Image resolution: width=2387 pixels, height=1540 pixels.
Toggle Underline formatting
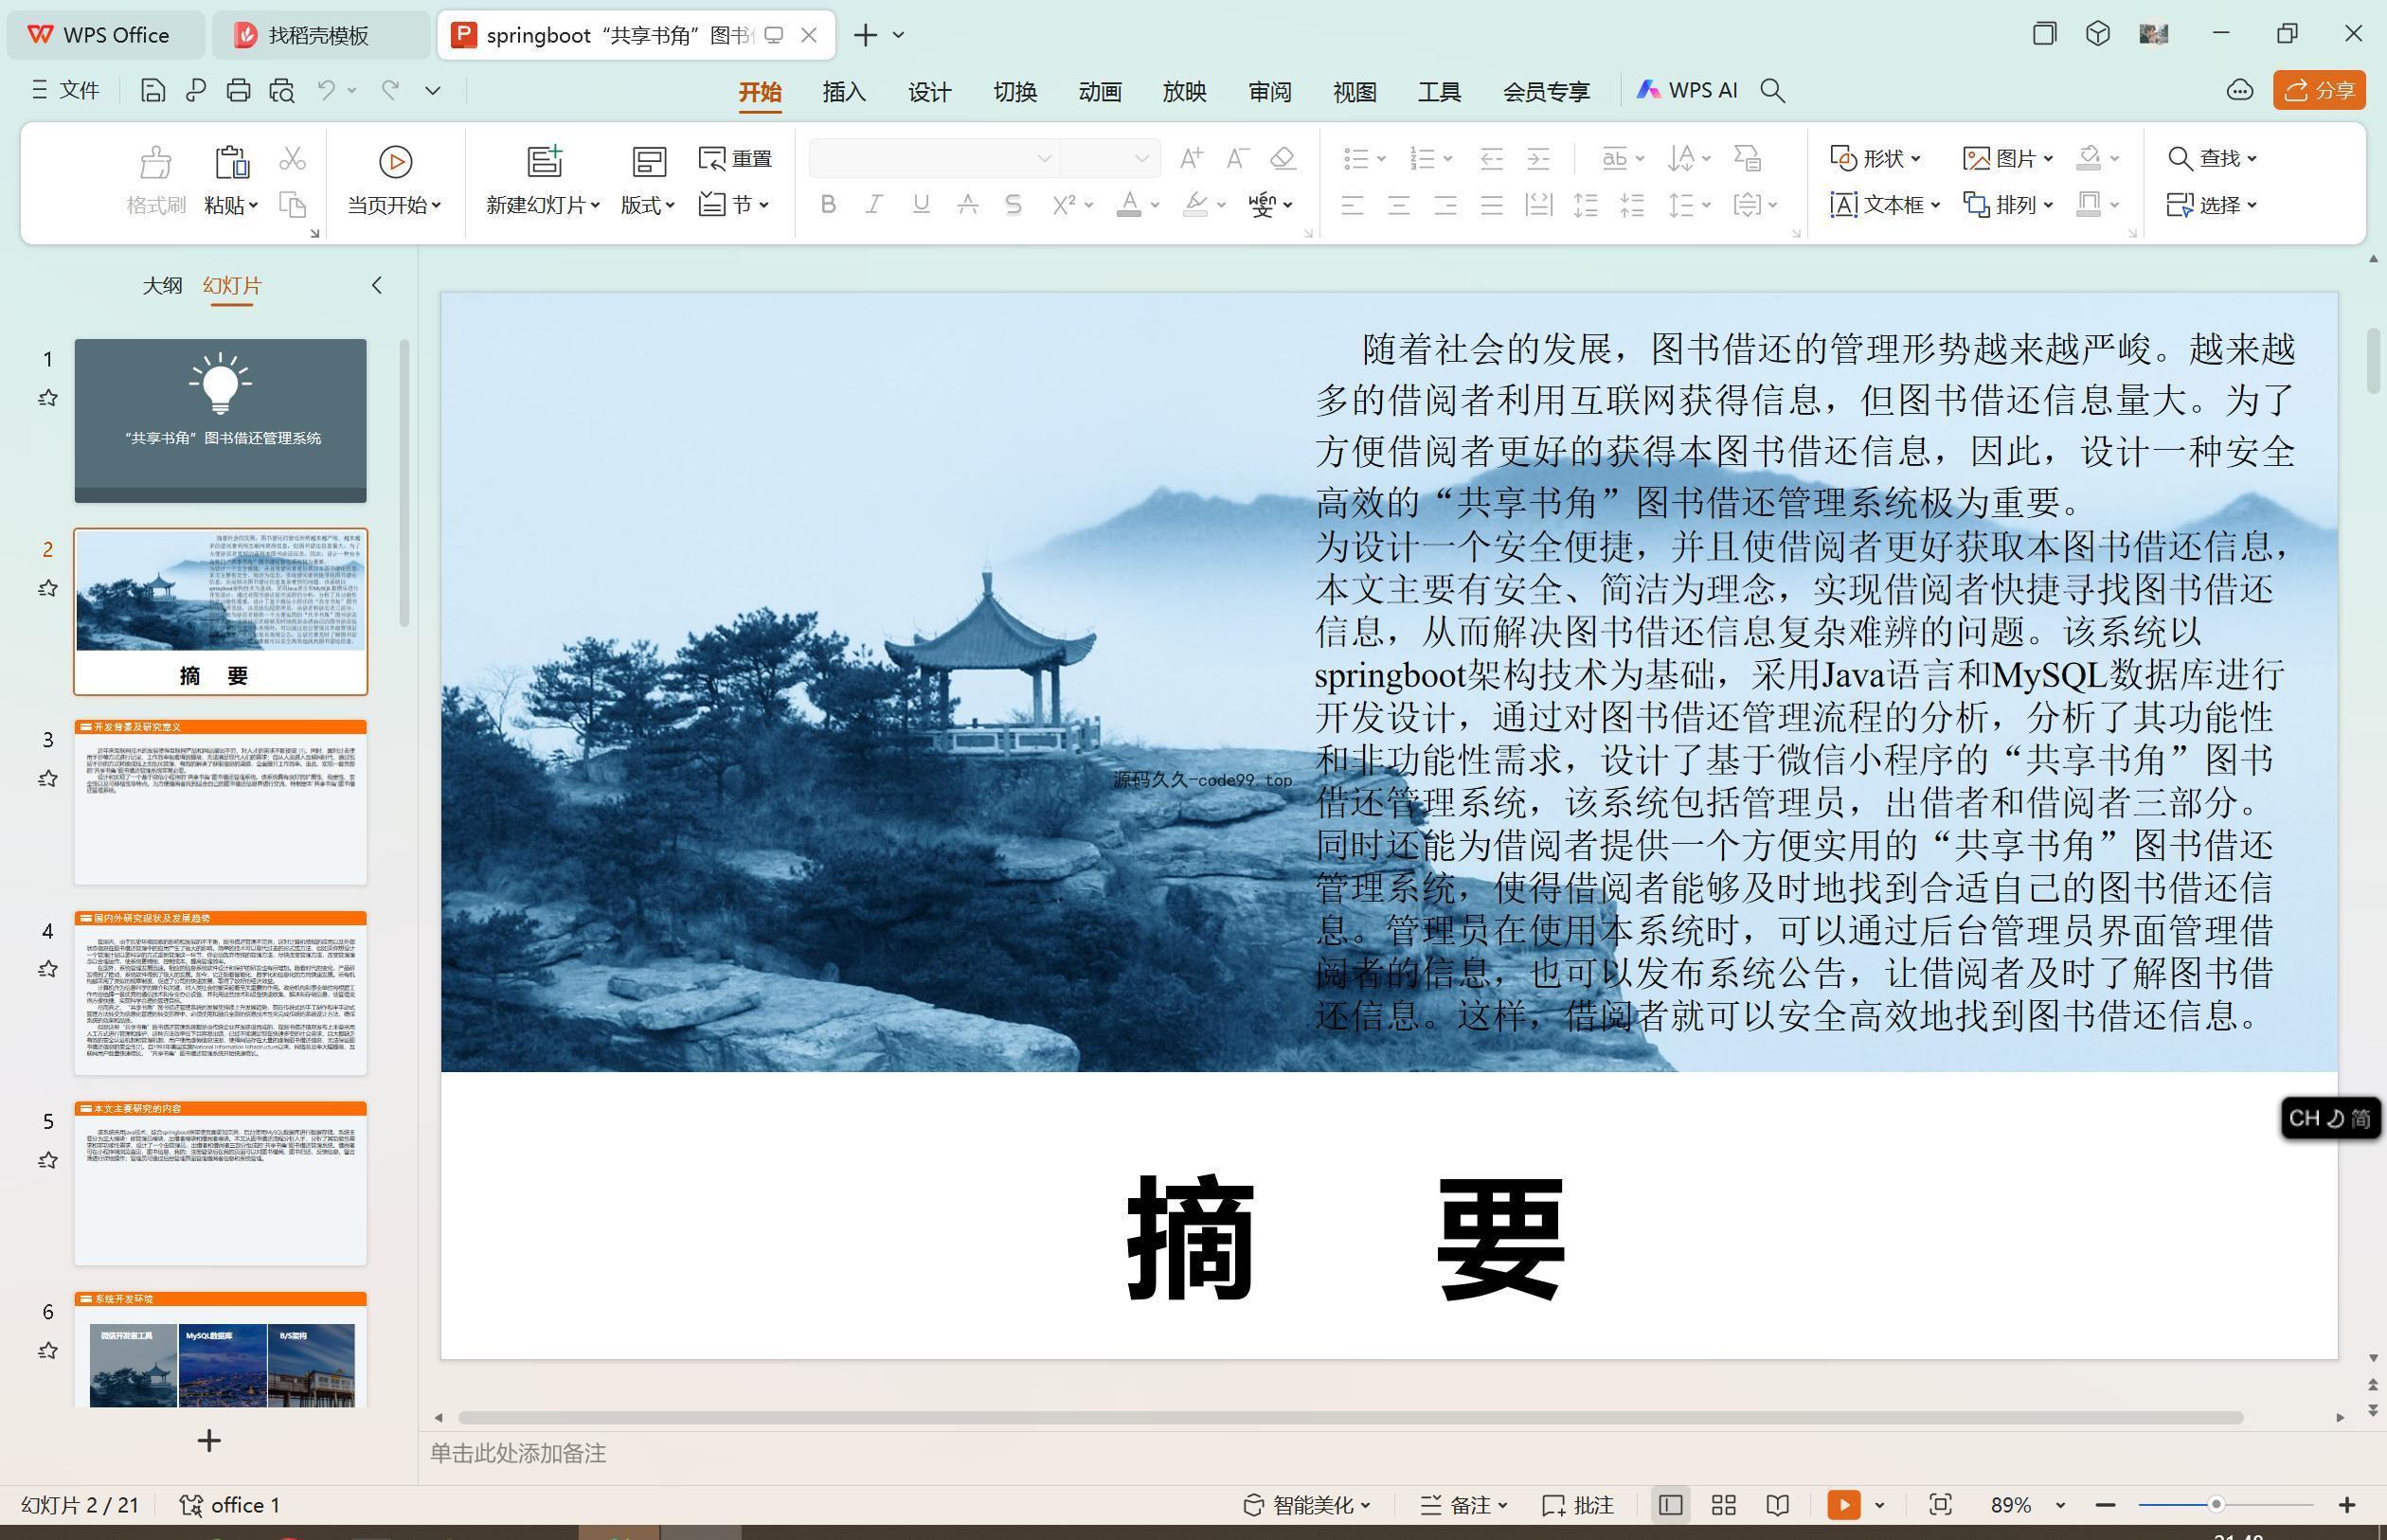click(921, 205)
